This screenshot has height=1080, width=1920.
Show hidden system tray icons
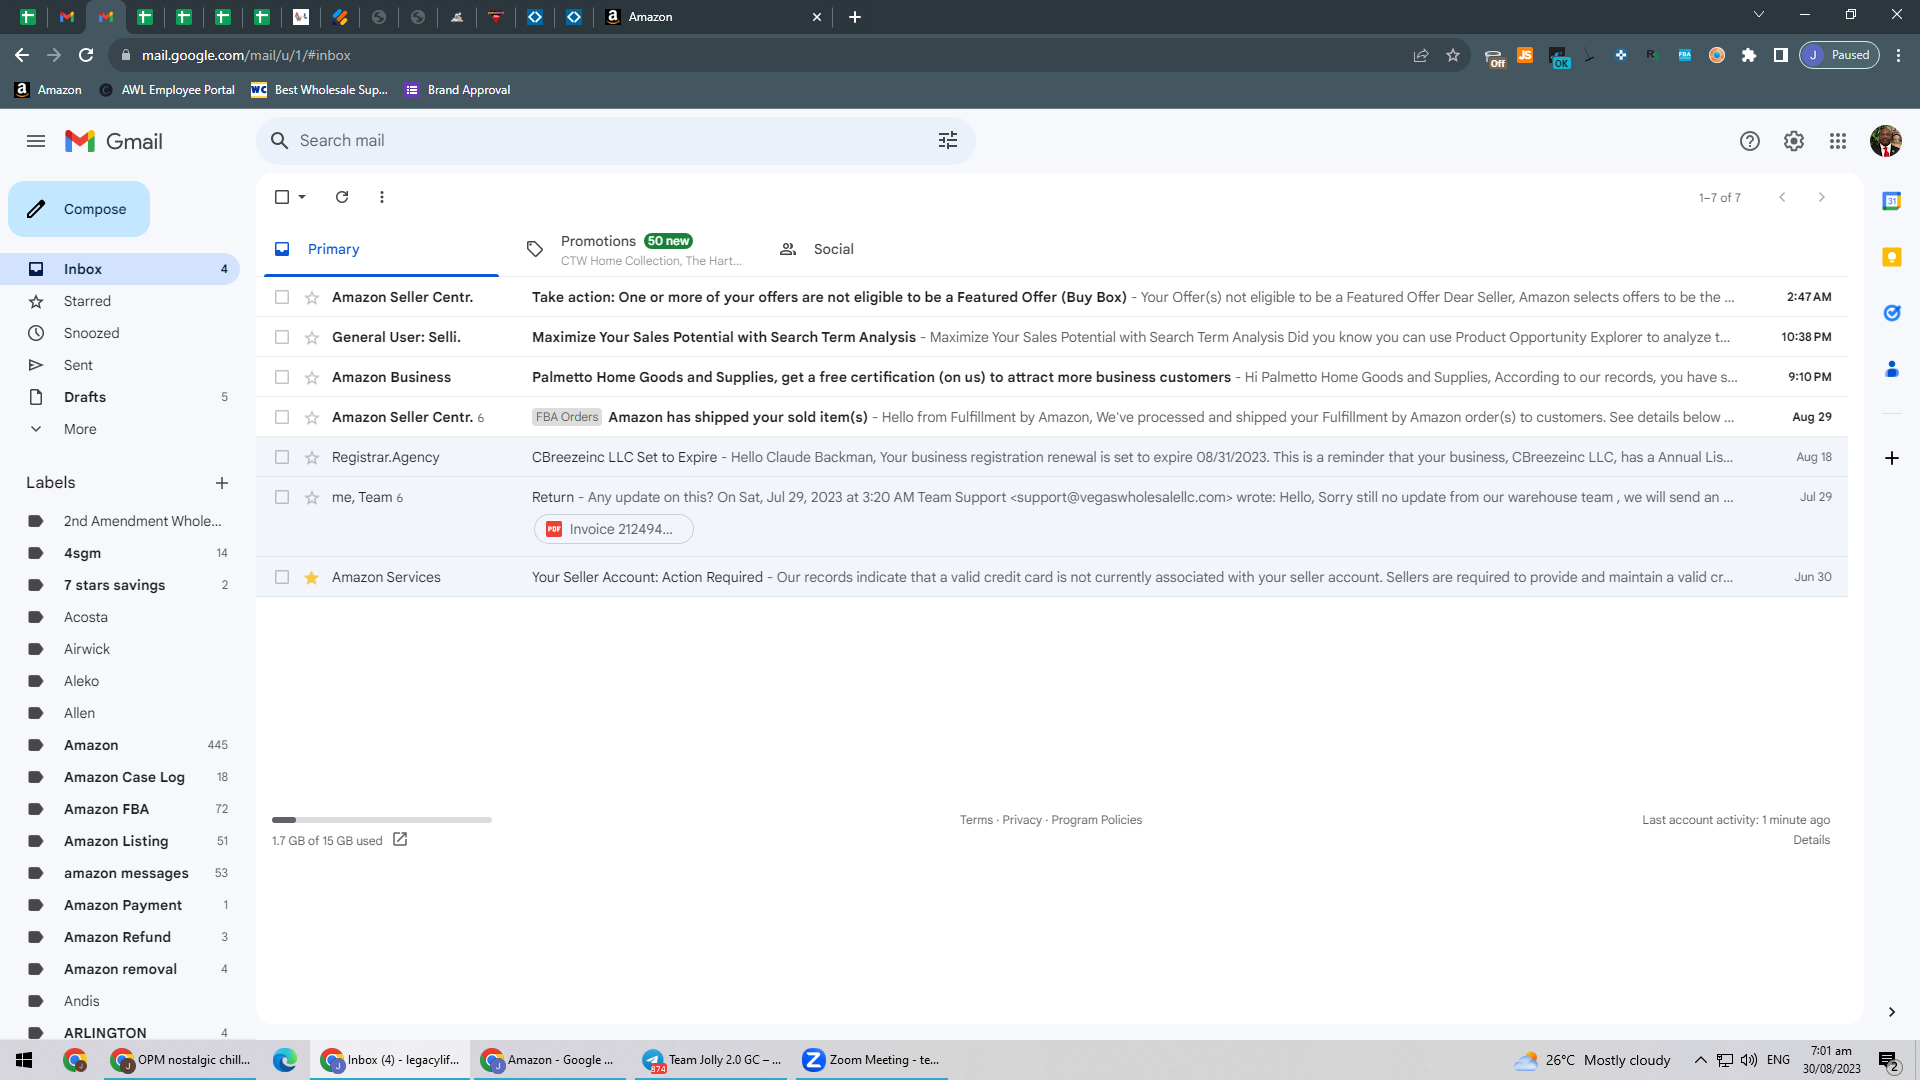(x=1700, y=1060)
